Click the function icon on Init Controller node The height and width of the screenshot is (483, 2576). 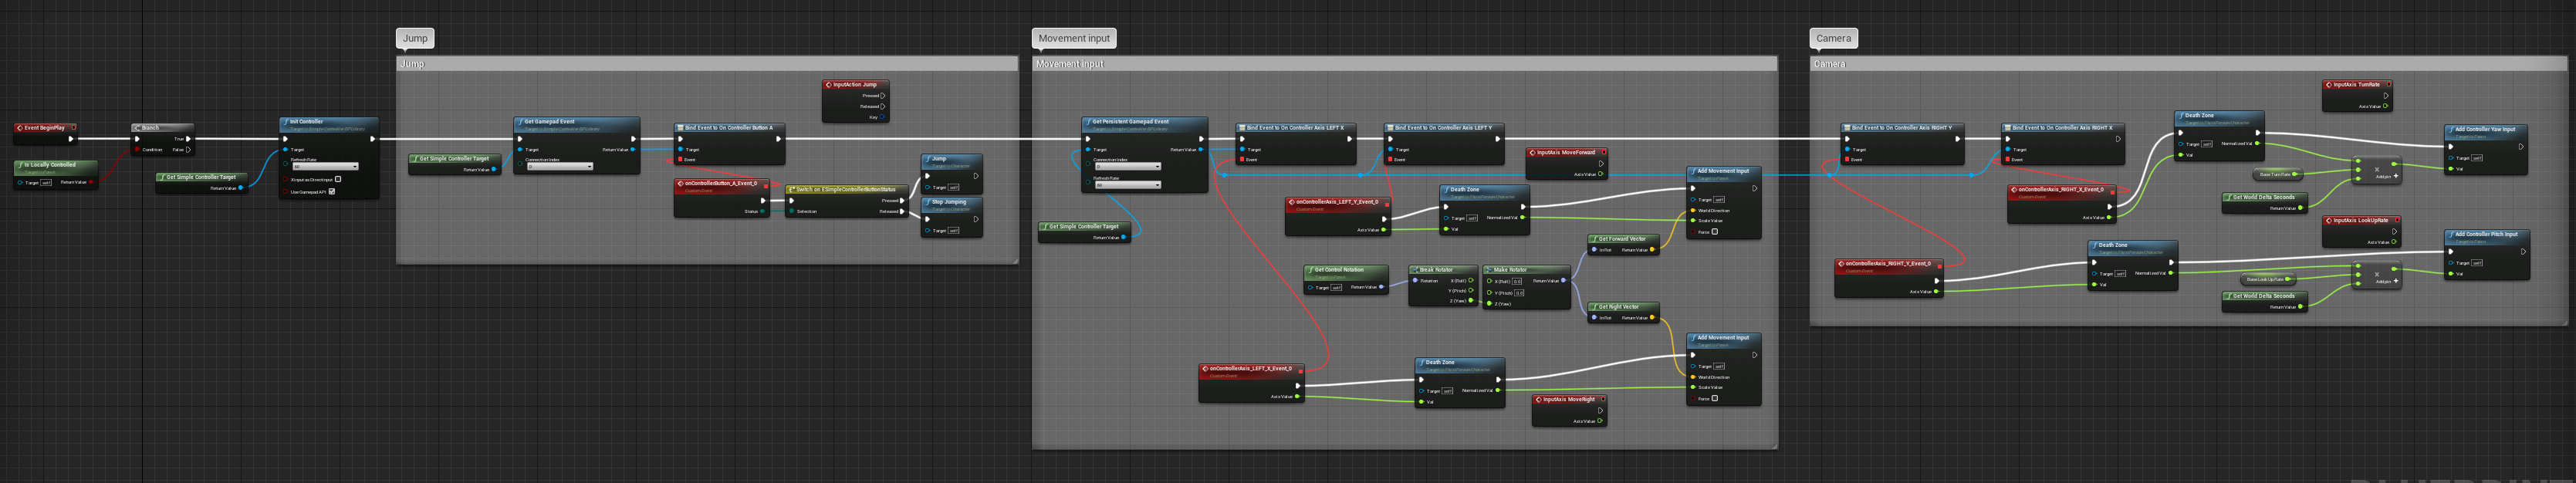tap(286, 122)
